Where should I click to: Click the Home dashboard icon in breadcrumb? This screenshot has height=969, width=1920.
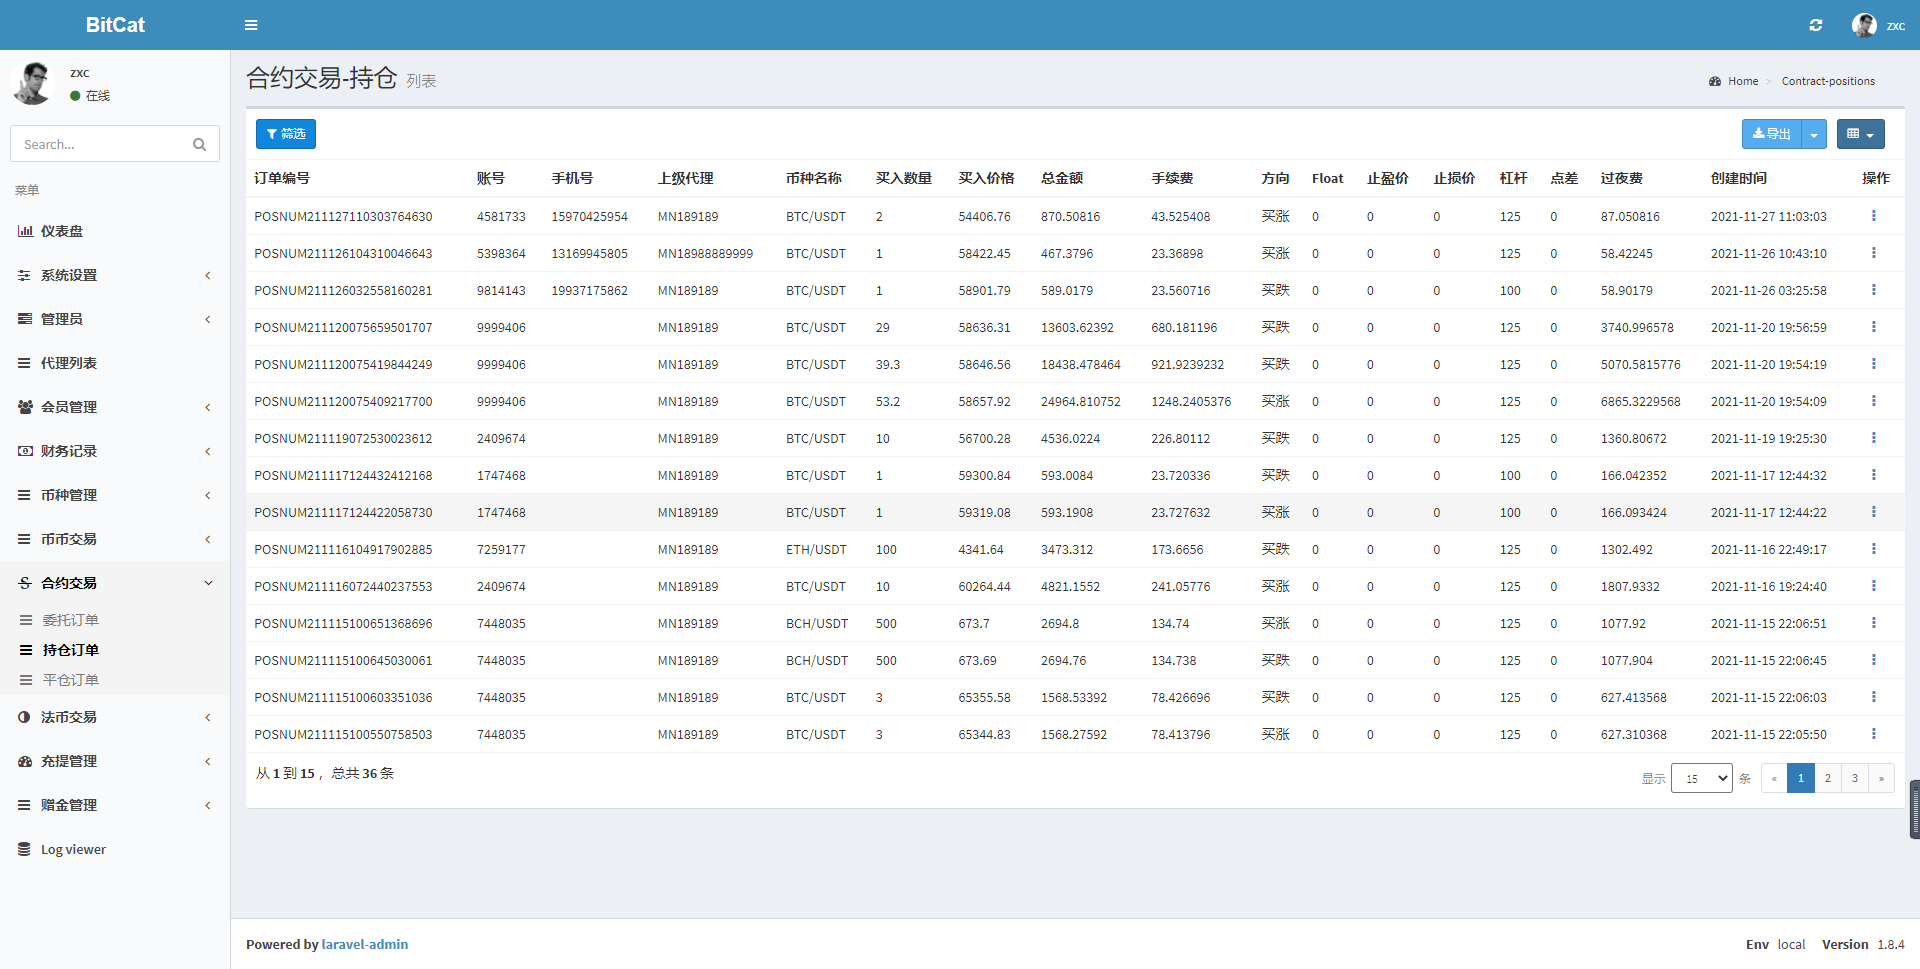click(1715, 81)
